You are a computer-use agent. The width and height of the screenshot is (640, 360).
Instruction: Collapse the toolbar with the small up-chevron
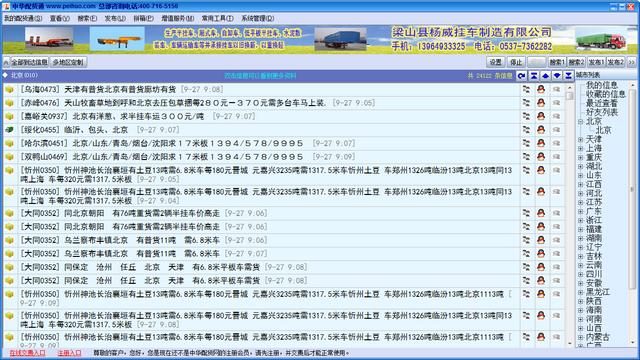click(6, 62)
